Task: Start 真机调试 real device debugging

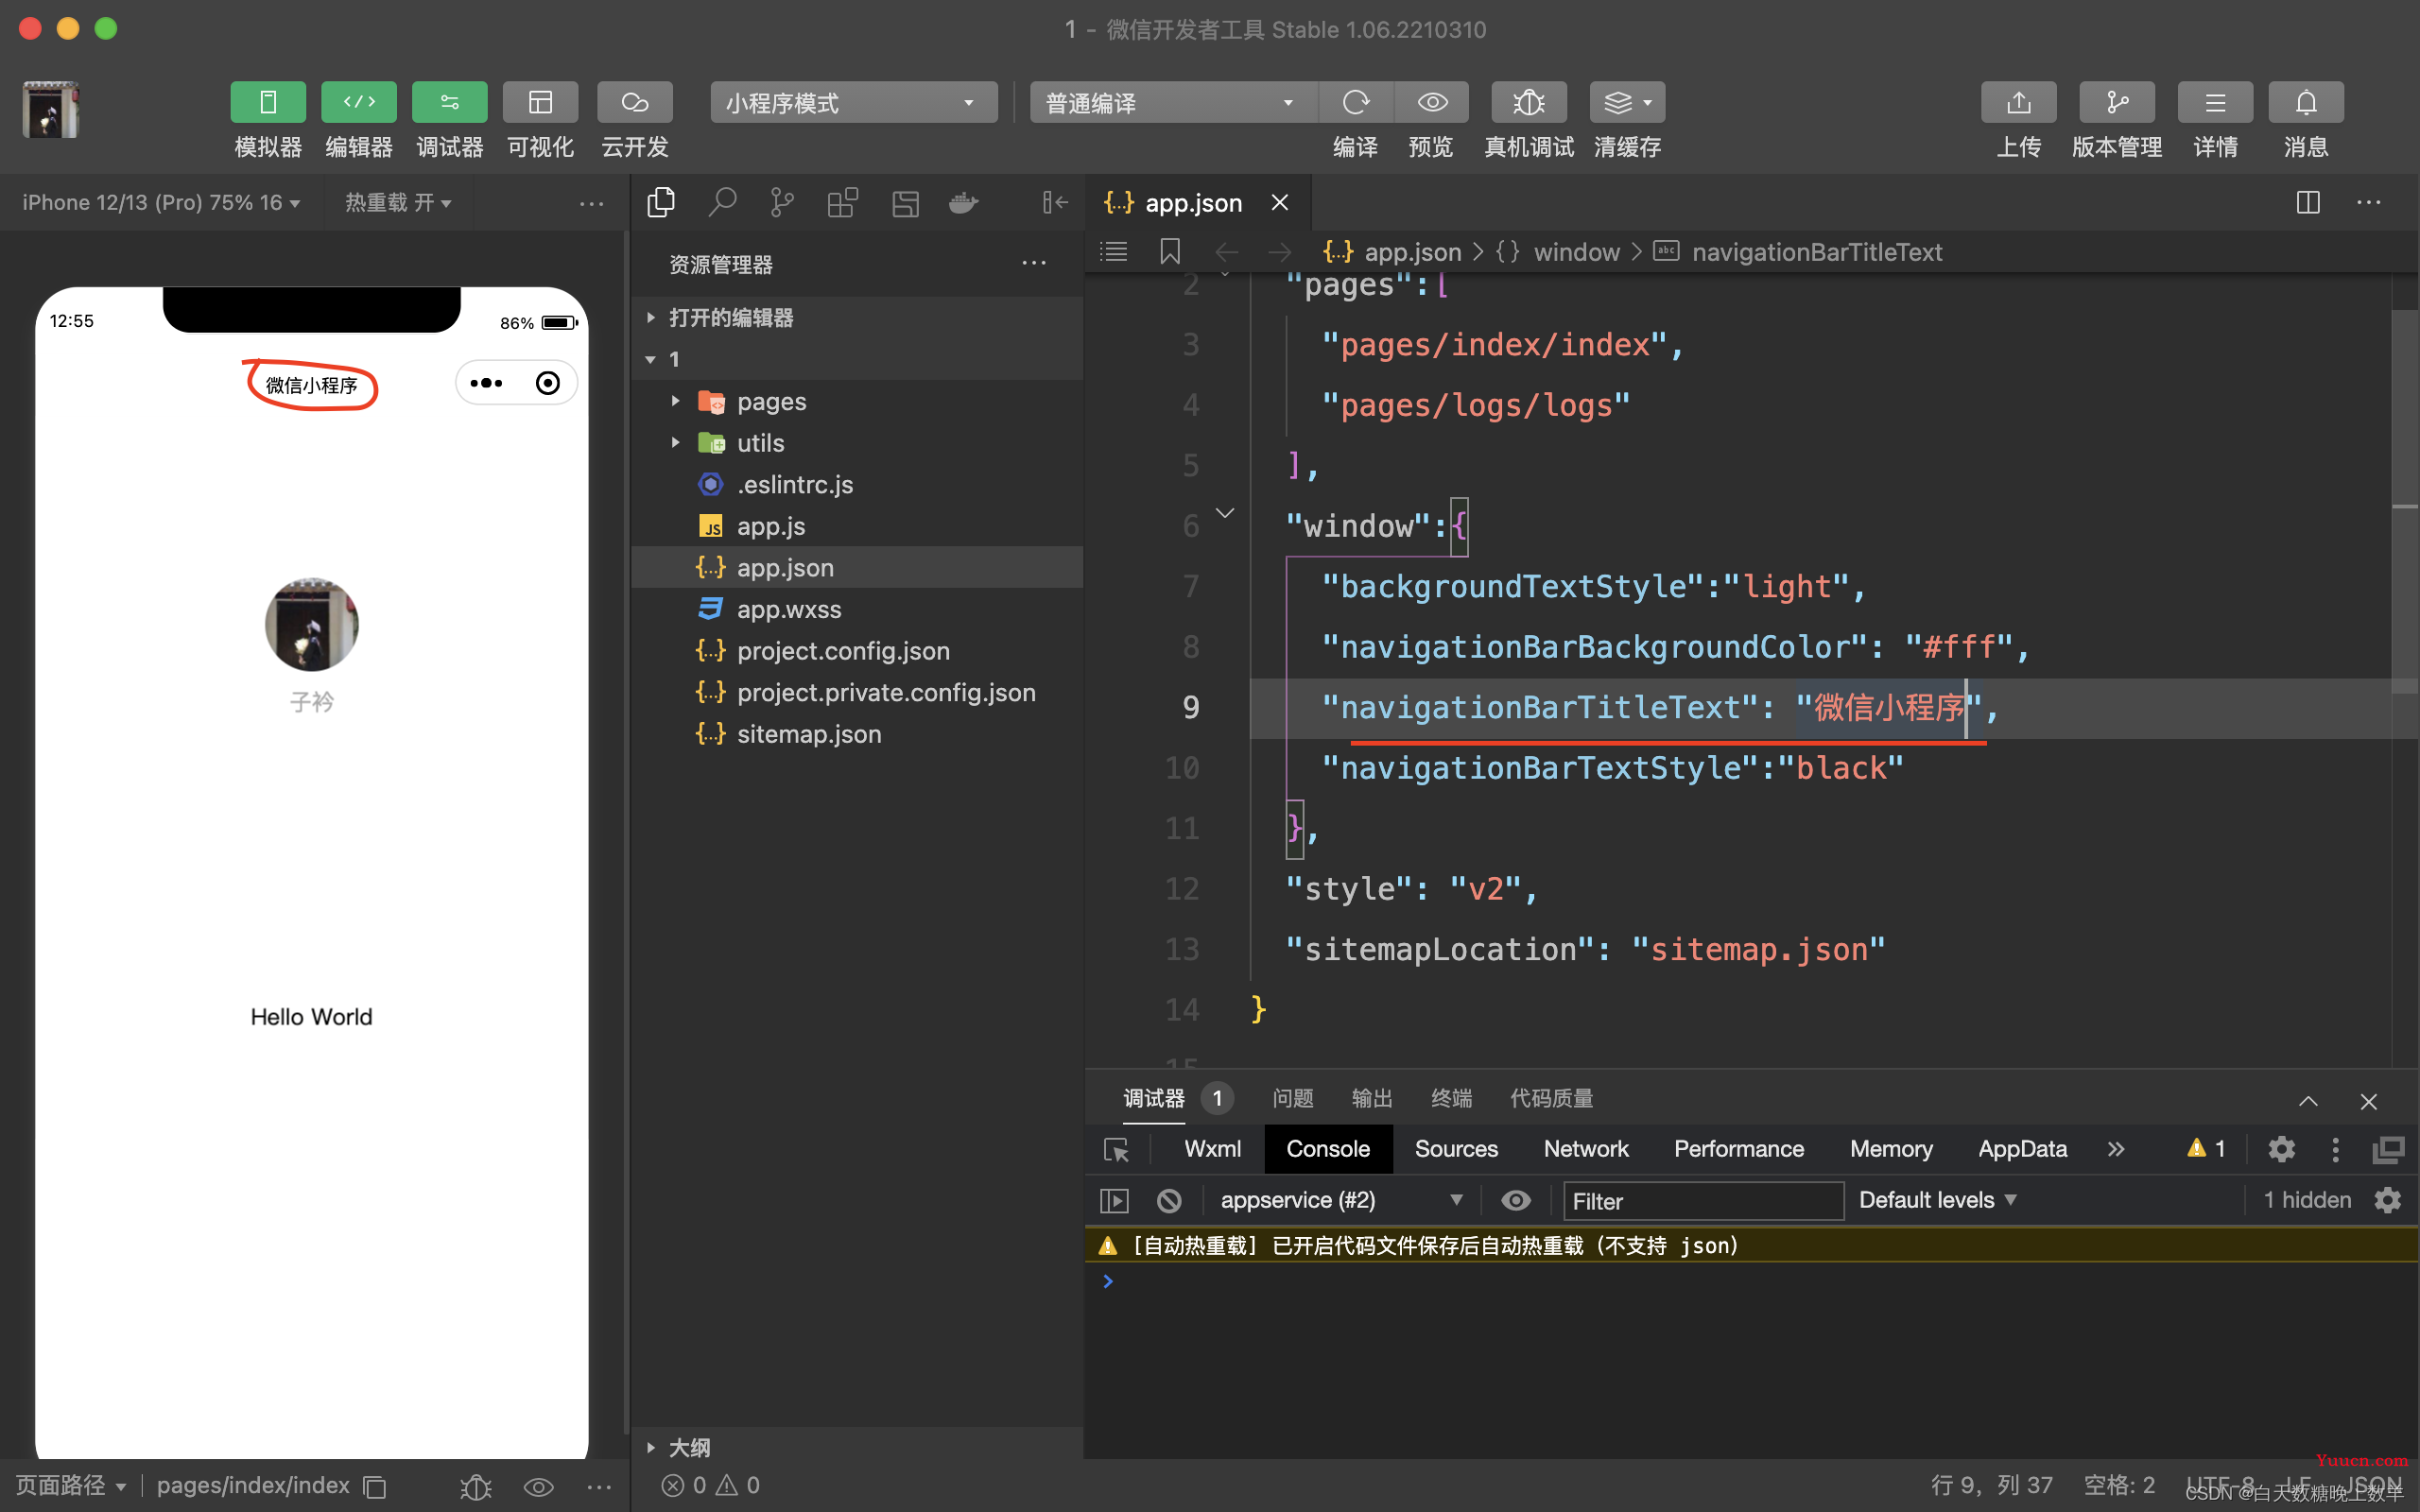Action: pos(1529,102)
